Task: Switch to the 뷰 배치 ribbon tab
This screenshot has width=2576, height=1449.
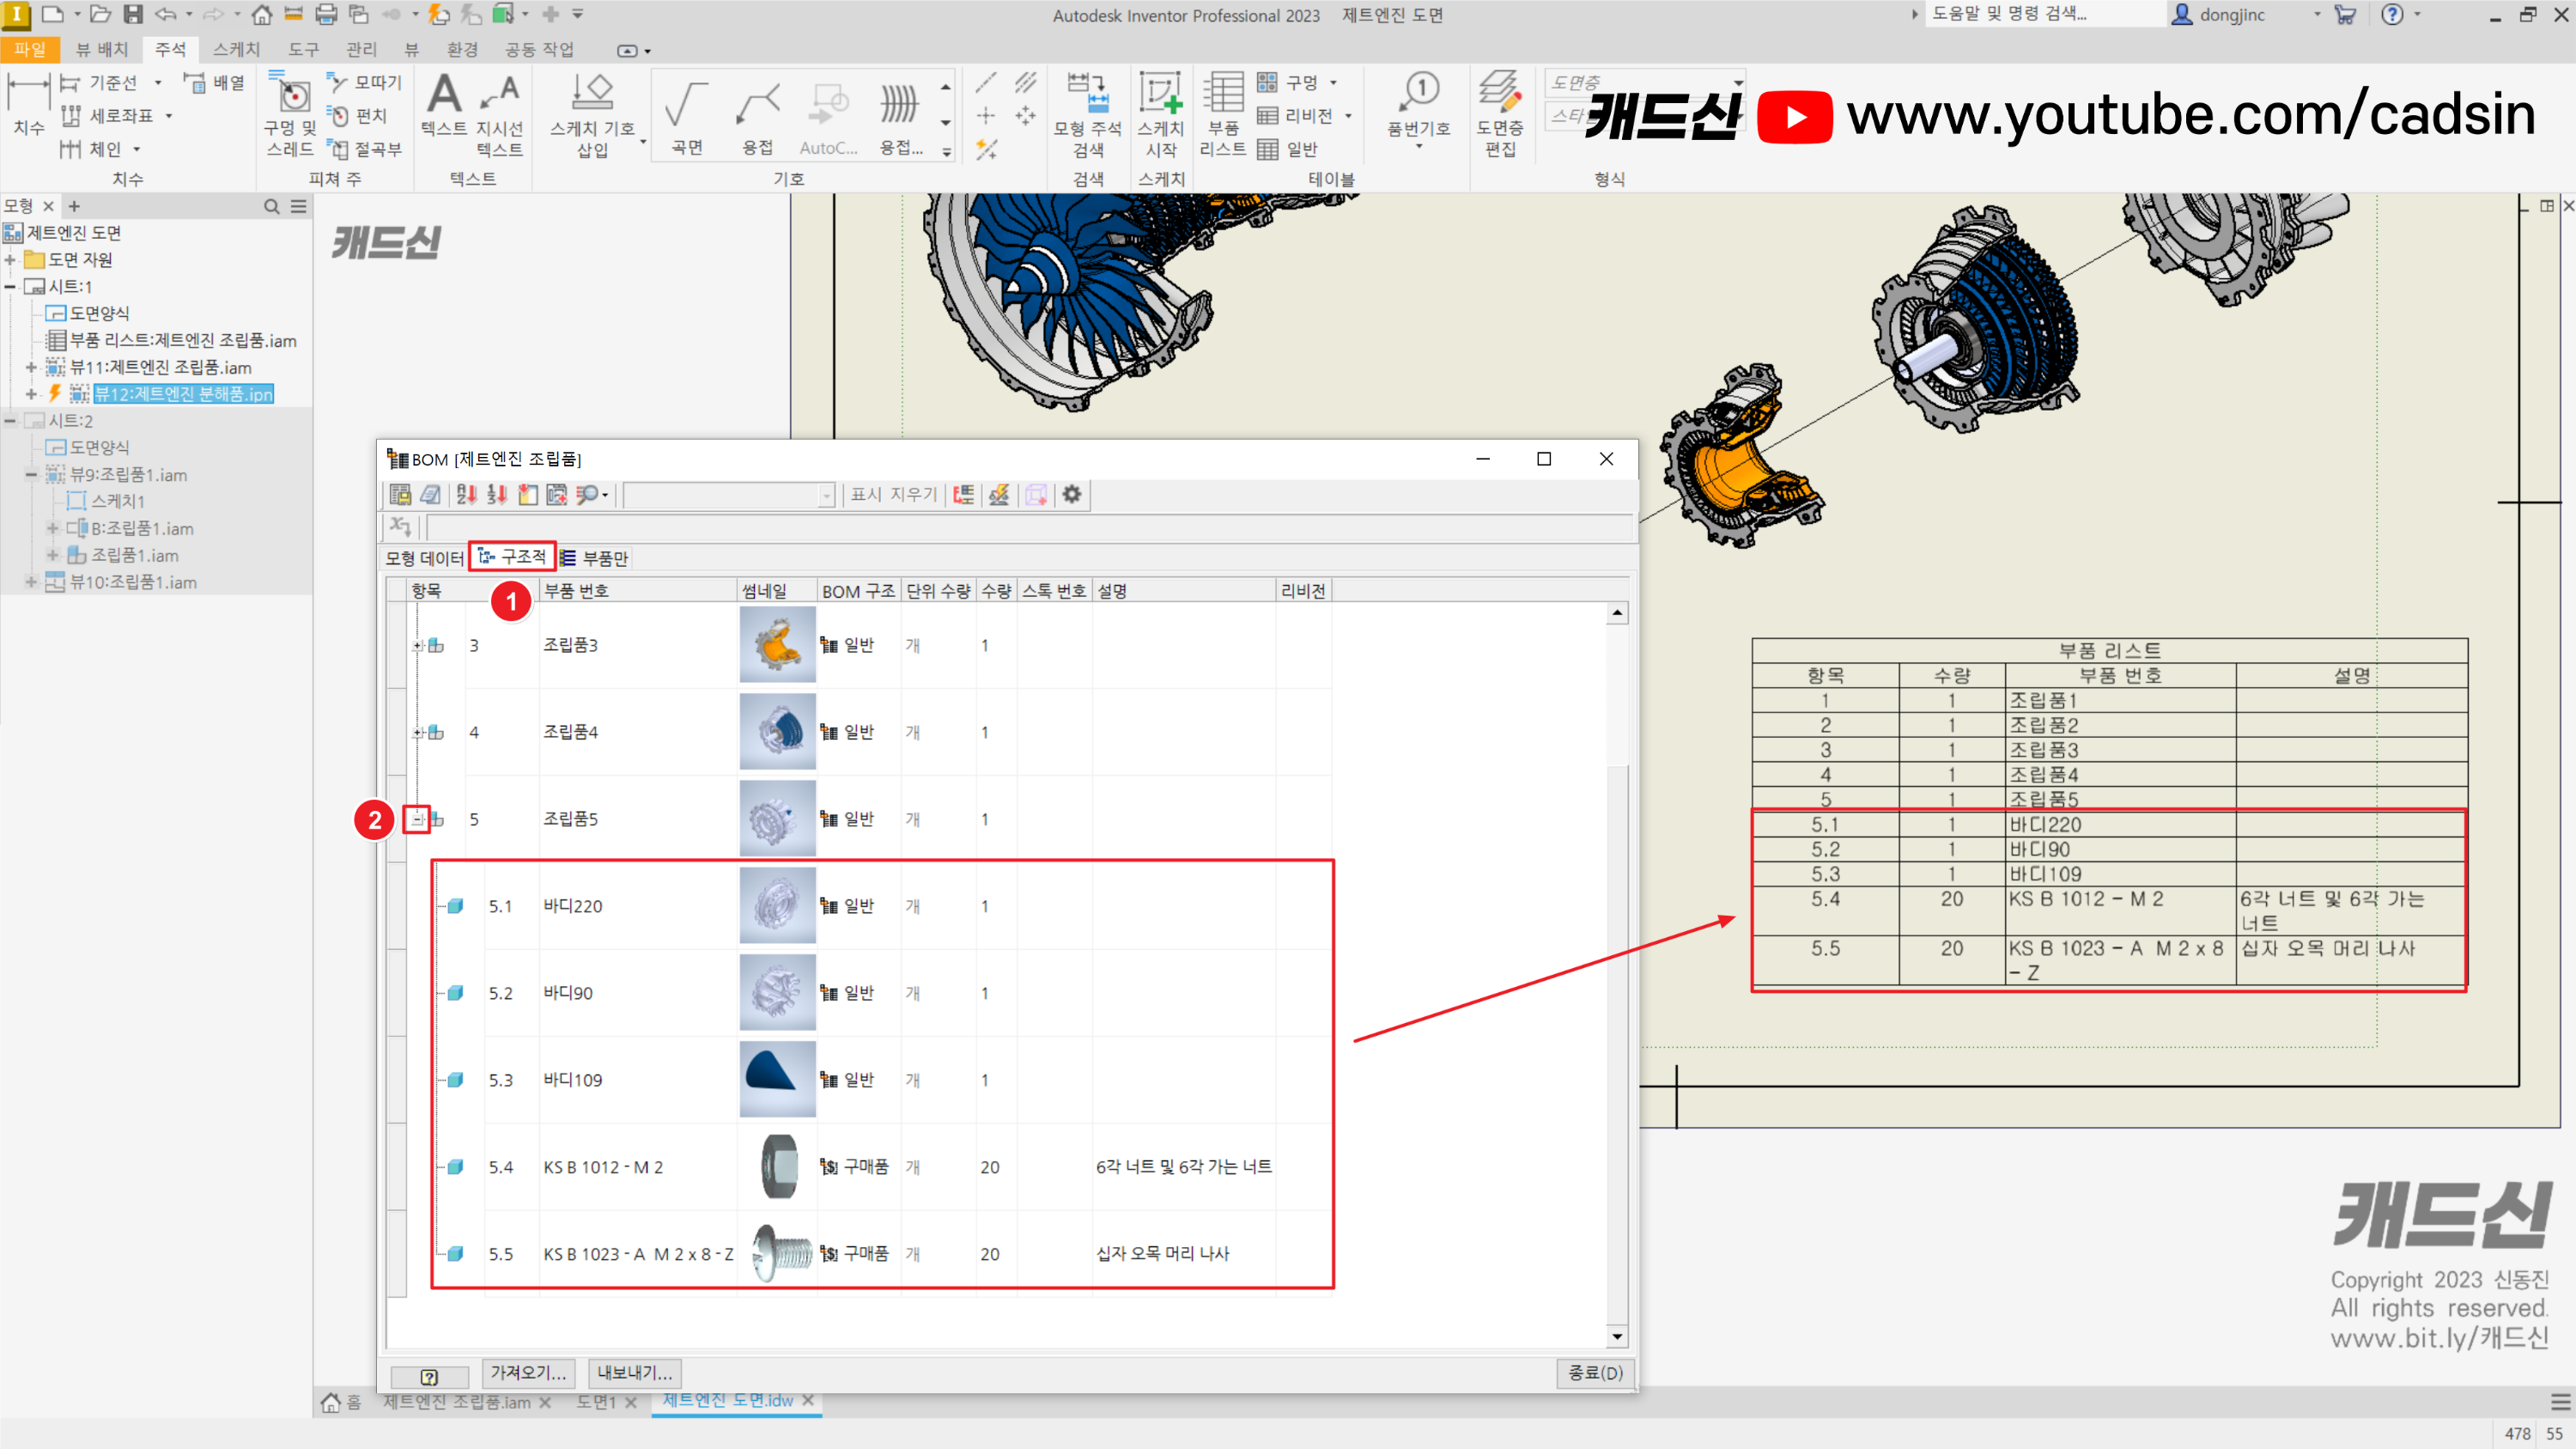Action: tap(101, 49)
